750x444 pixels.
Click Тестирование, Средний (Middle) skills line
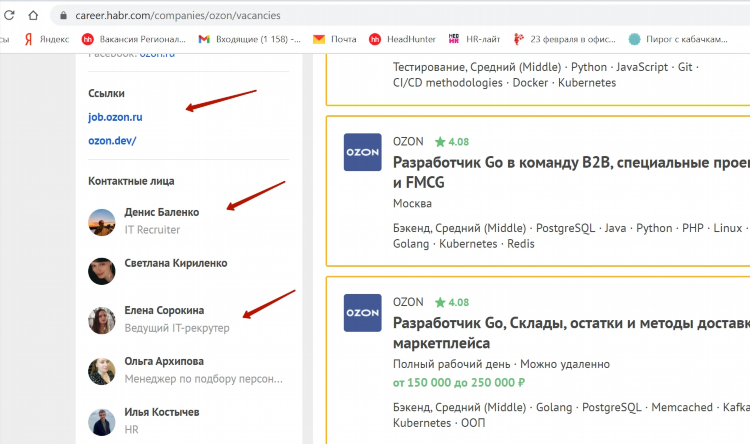click(546, 67)
